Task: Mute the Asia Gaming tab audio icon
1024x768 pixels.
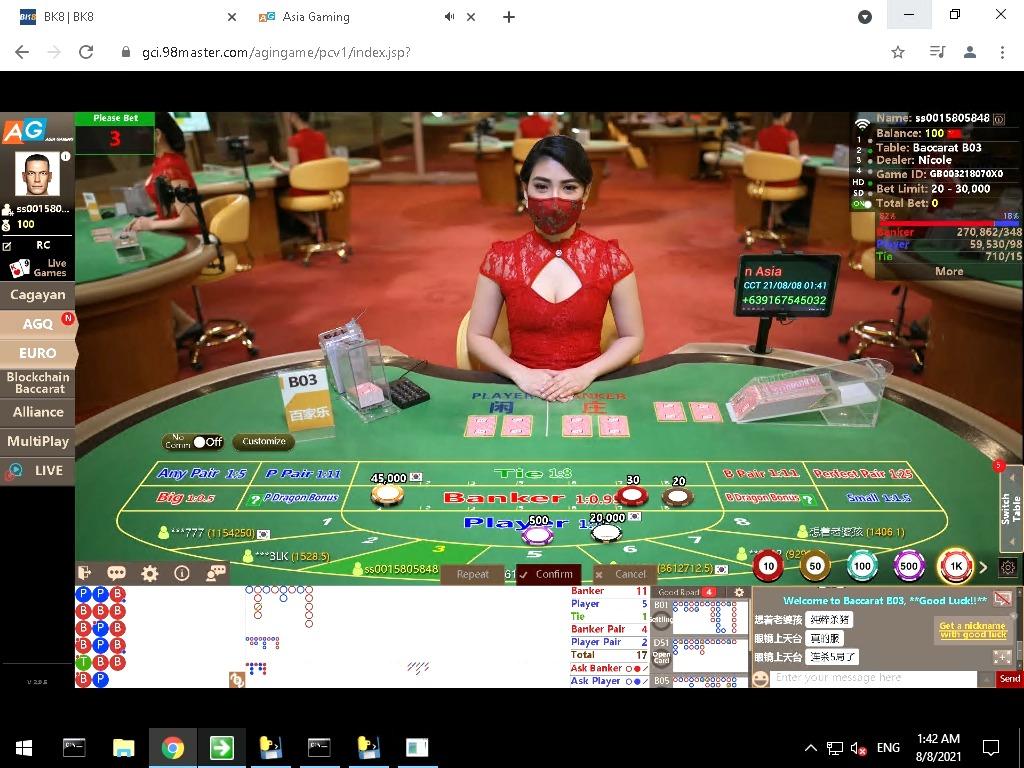Action: click(449, 17)
